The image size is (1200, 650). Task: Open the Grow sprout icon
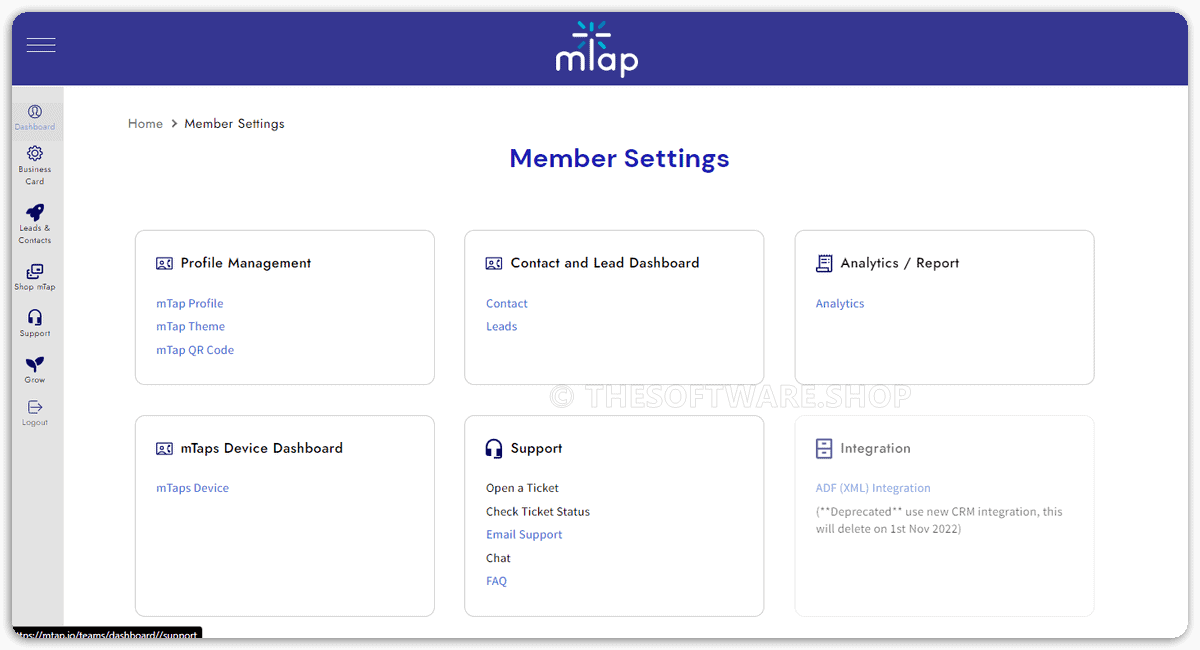point(35,364)
